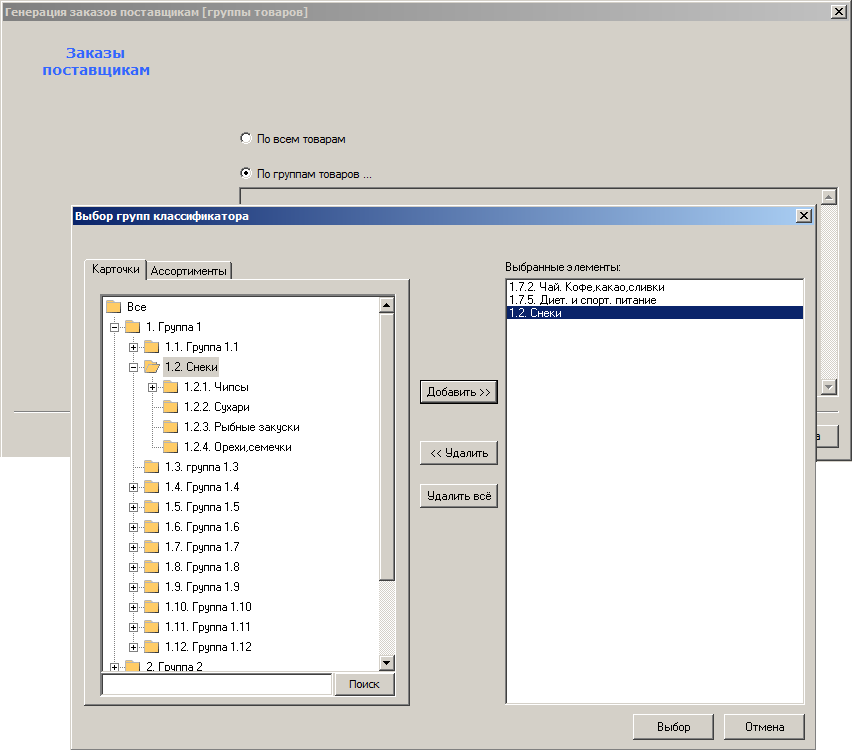Close the 'Выбор групп классификатора' dialog
The image size is (852, 750).
(x=804, y=216)
